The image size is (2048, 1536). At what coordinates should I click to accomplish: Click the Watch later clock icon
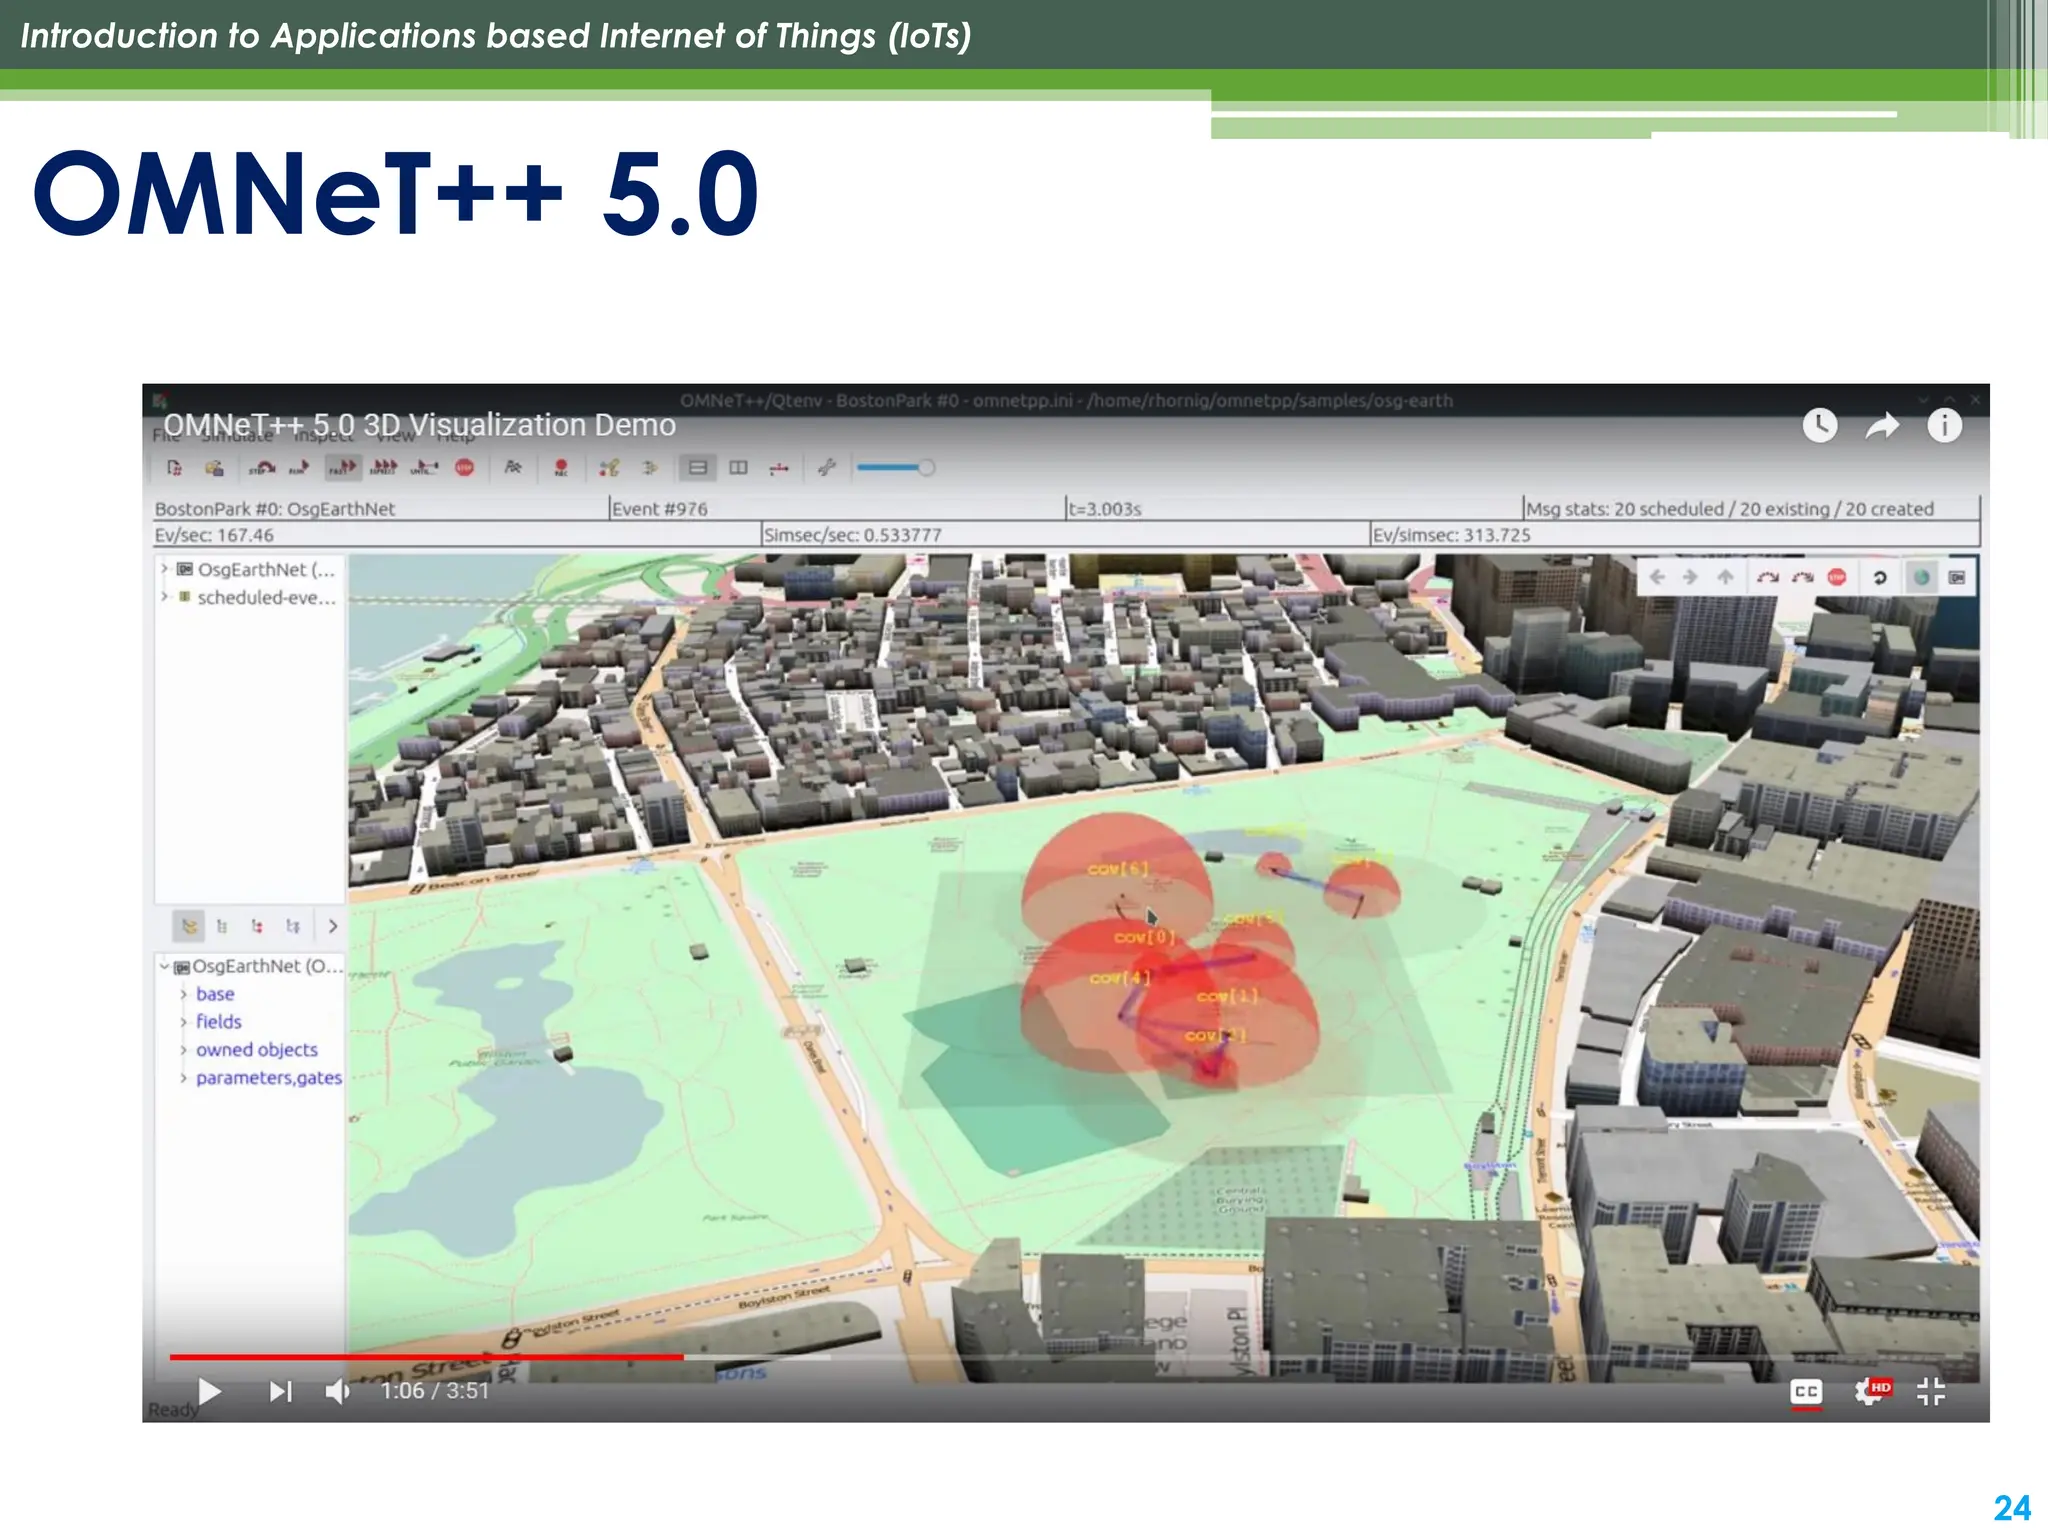click(1820, 426)
